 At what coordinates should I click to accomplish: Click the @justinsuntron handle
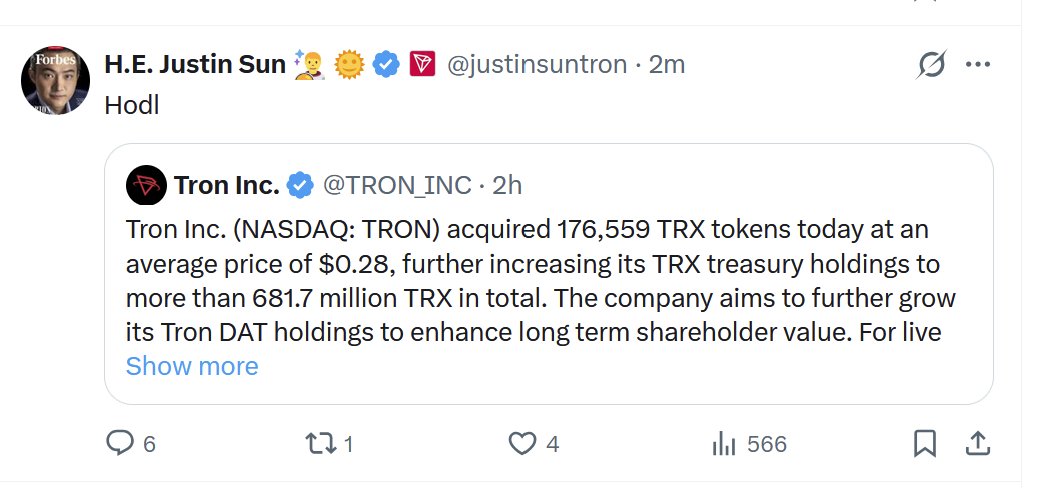click(535, 66)
